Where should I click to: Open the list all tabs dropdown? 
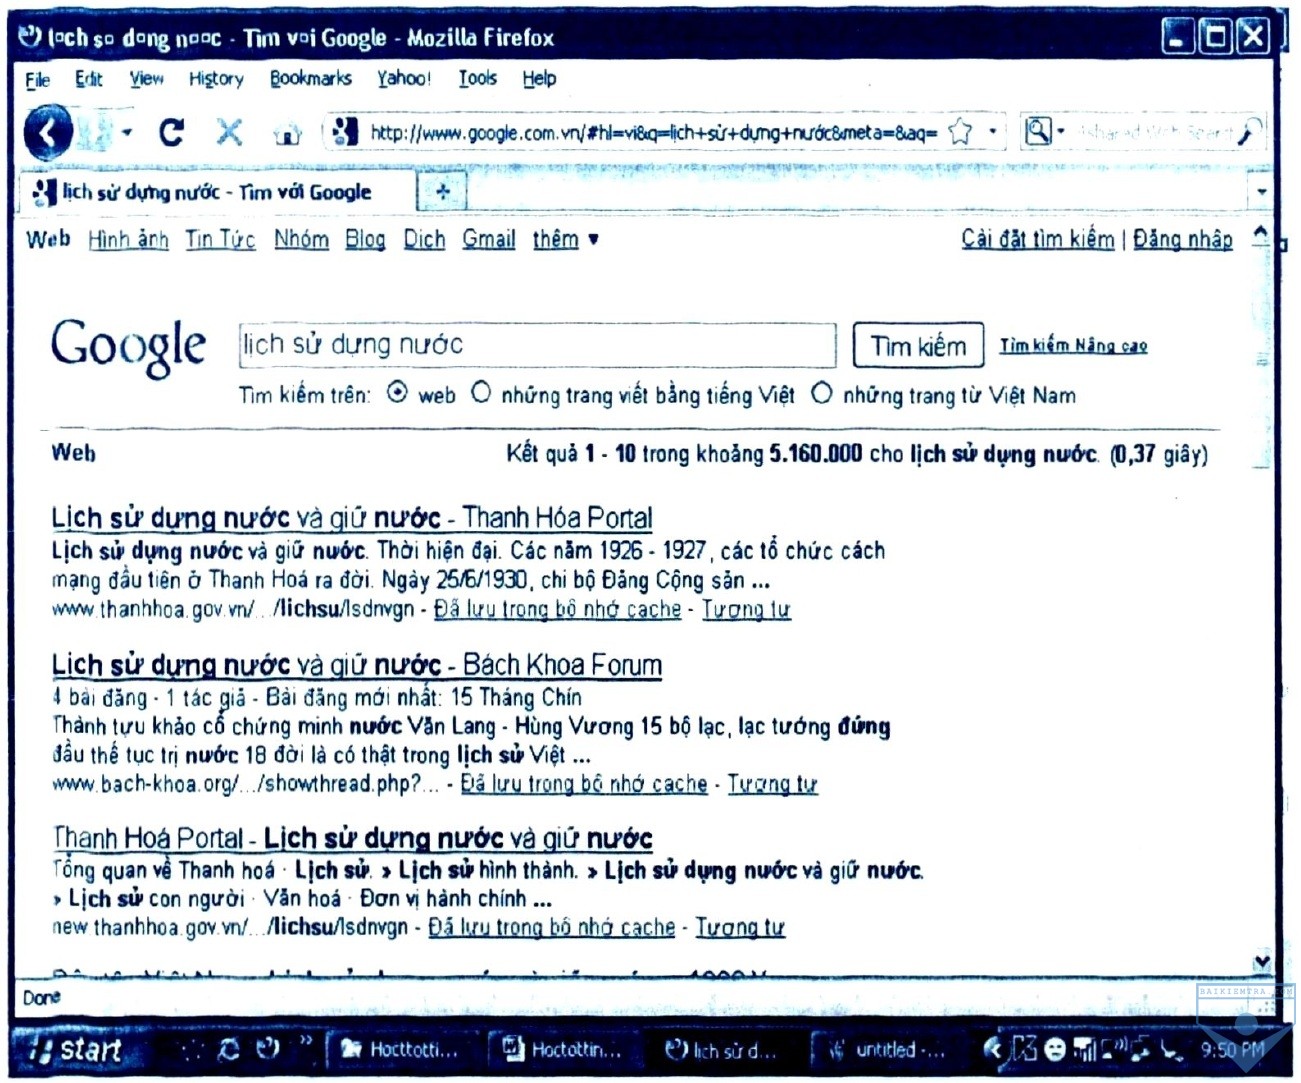[x=1261, y=191]
